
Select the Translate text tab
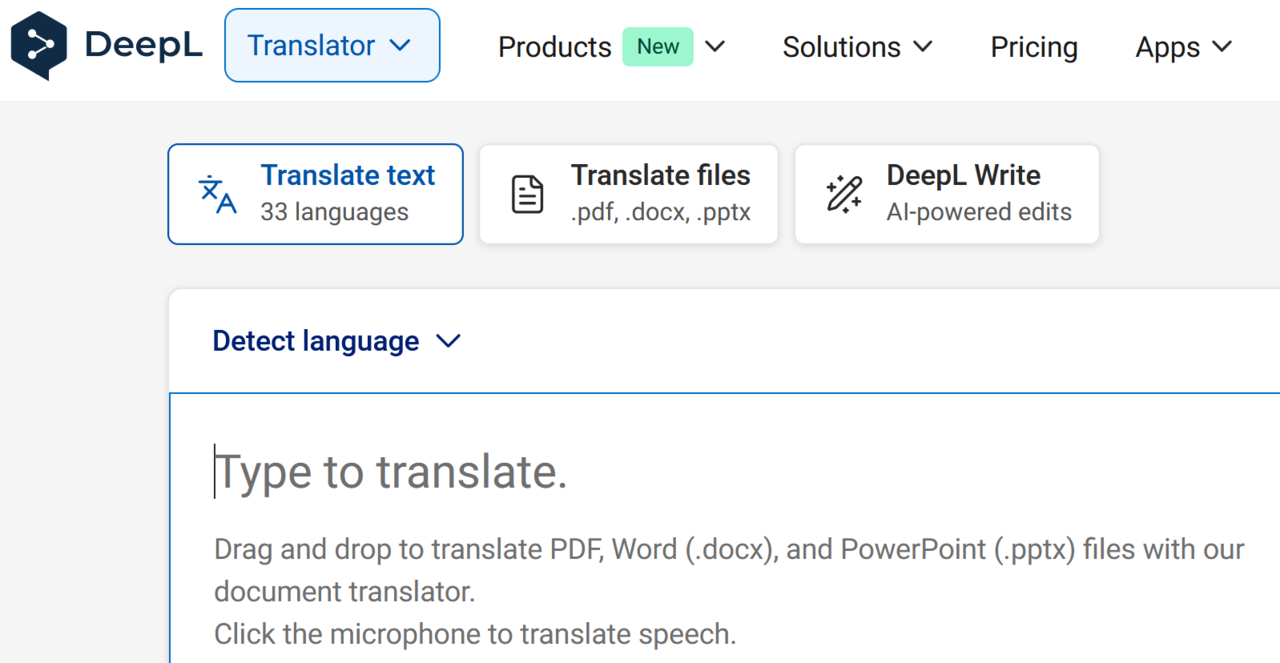tap(315, 194)
